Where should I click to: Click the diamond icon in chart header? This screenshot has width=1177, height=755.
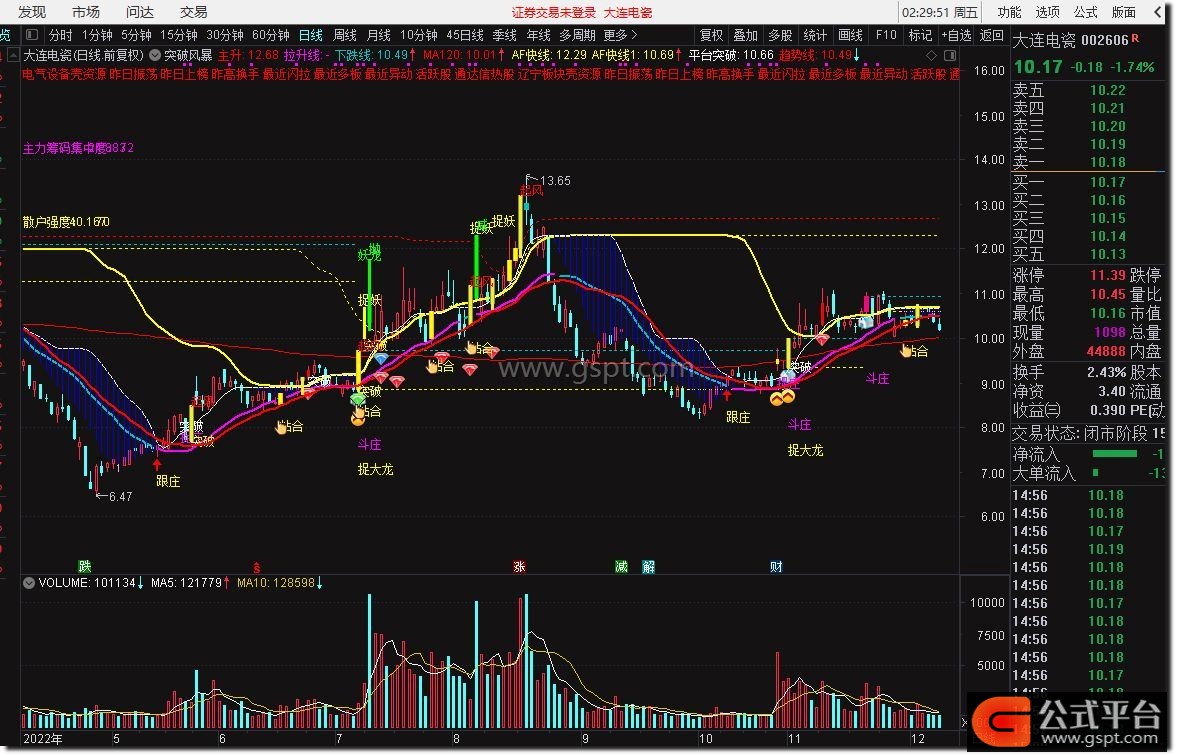(932, 56)
